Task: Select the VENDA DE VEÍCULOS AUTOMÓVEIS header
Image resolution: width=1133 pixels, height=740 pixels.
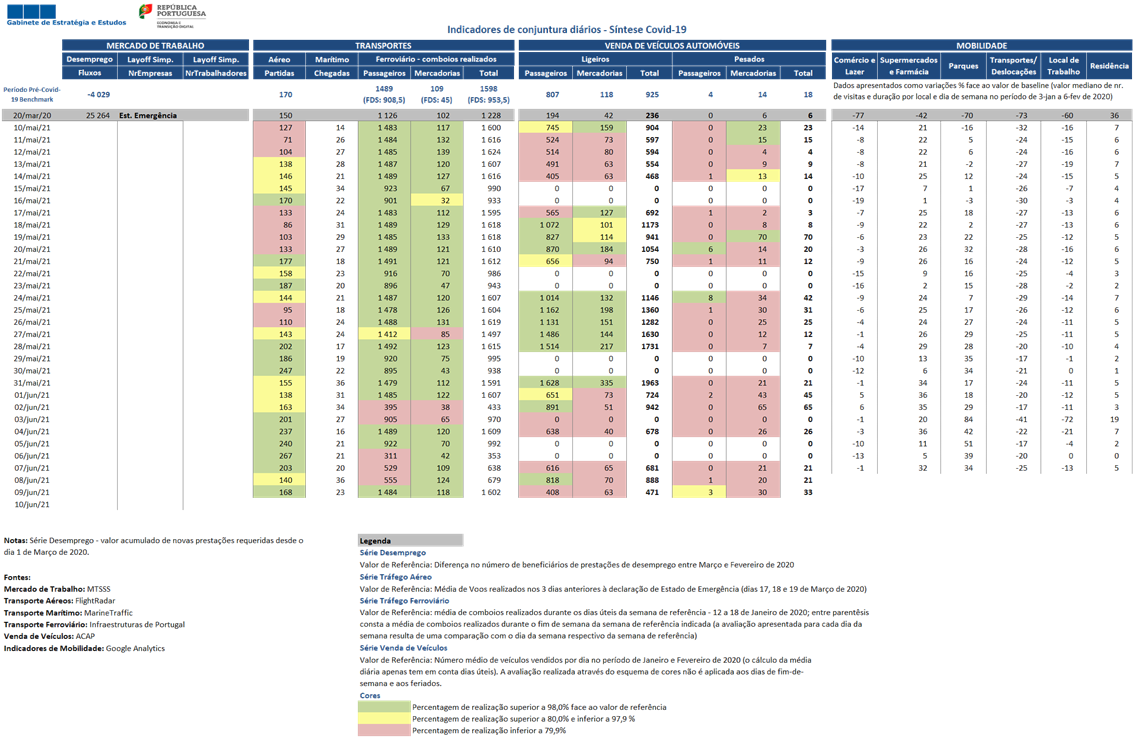Action: (x=672, y=46)
